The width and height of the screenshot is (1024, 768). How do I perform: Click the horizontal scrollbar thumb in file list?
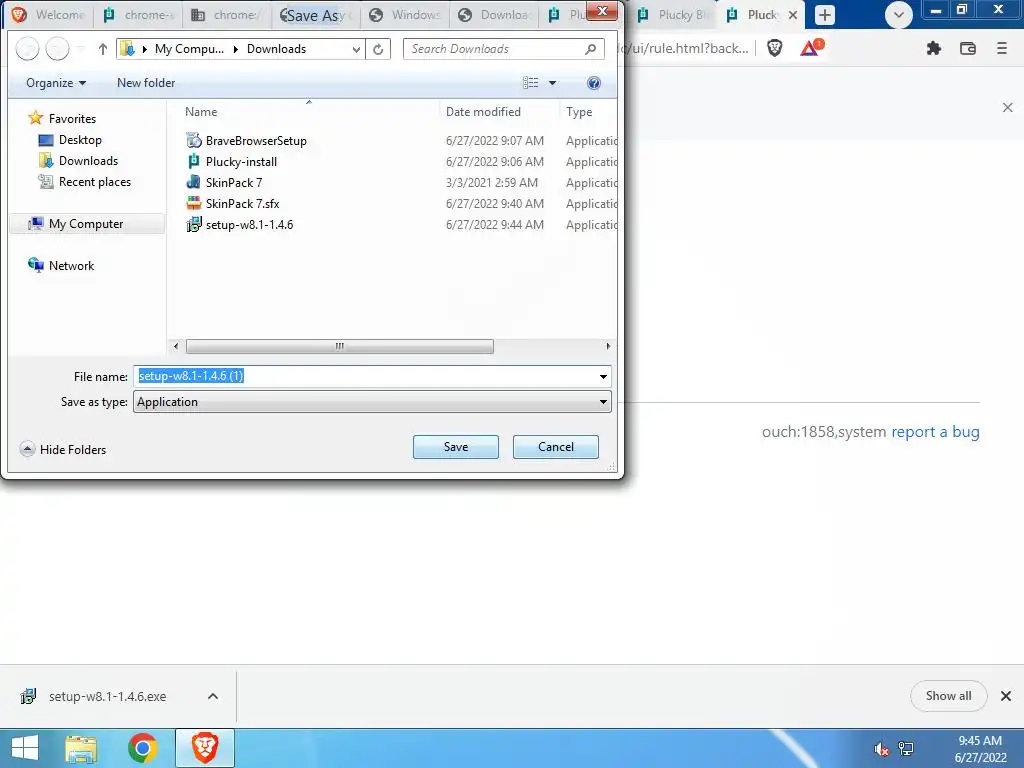click(340, 346)
